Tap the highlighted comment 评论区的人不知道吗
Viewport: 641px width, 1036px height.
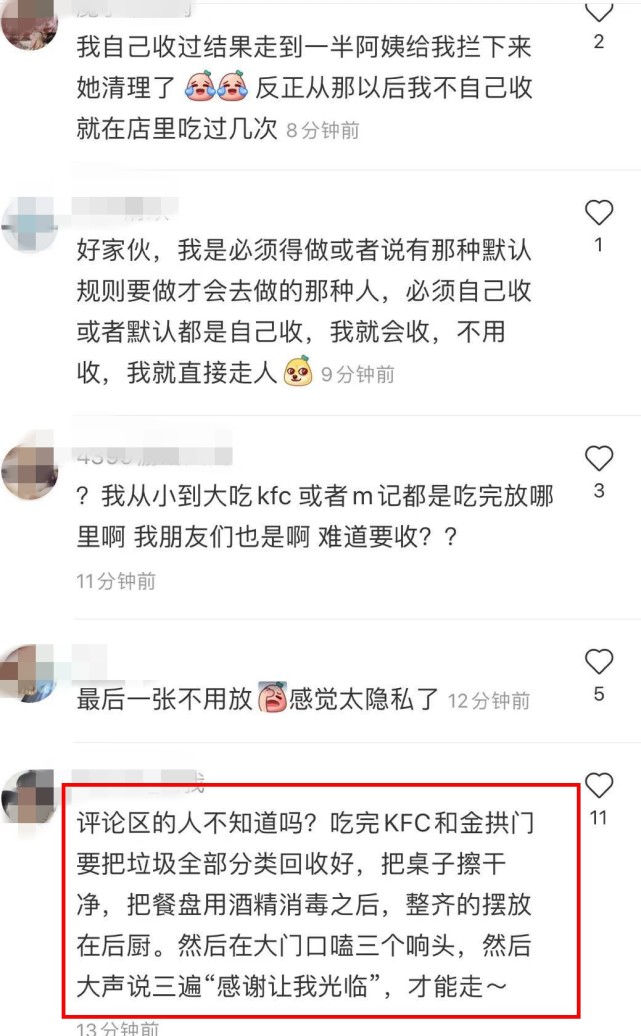pyautogui.click(x=305, y=905)
